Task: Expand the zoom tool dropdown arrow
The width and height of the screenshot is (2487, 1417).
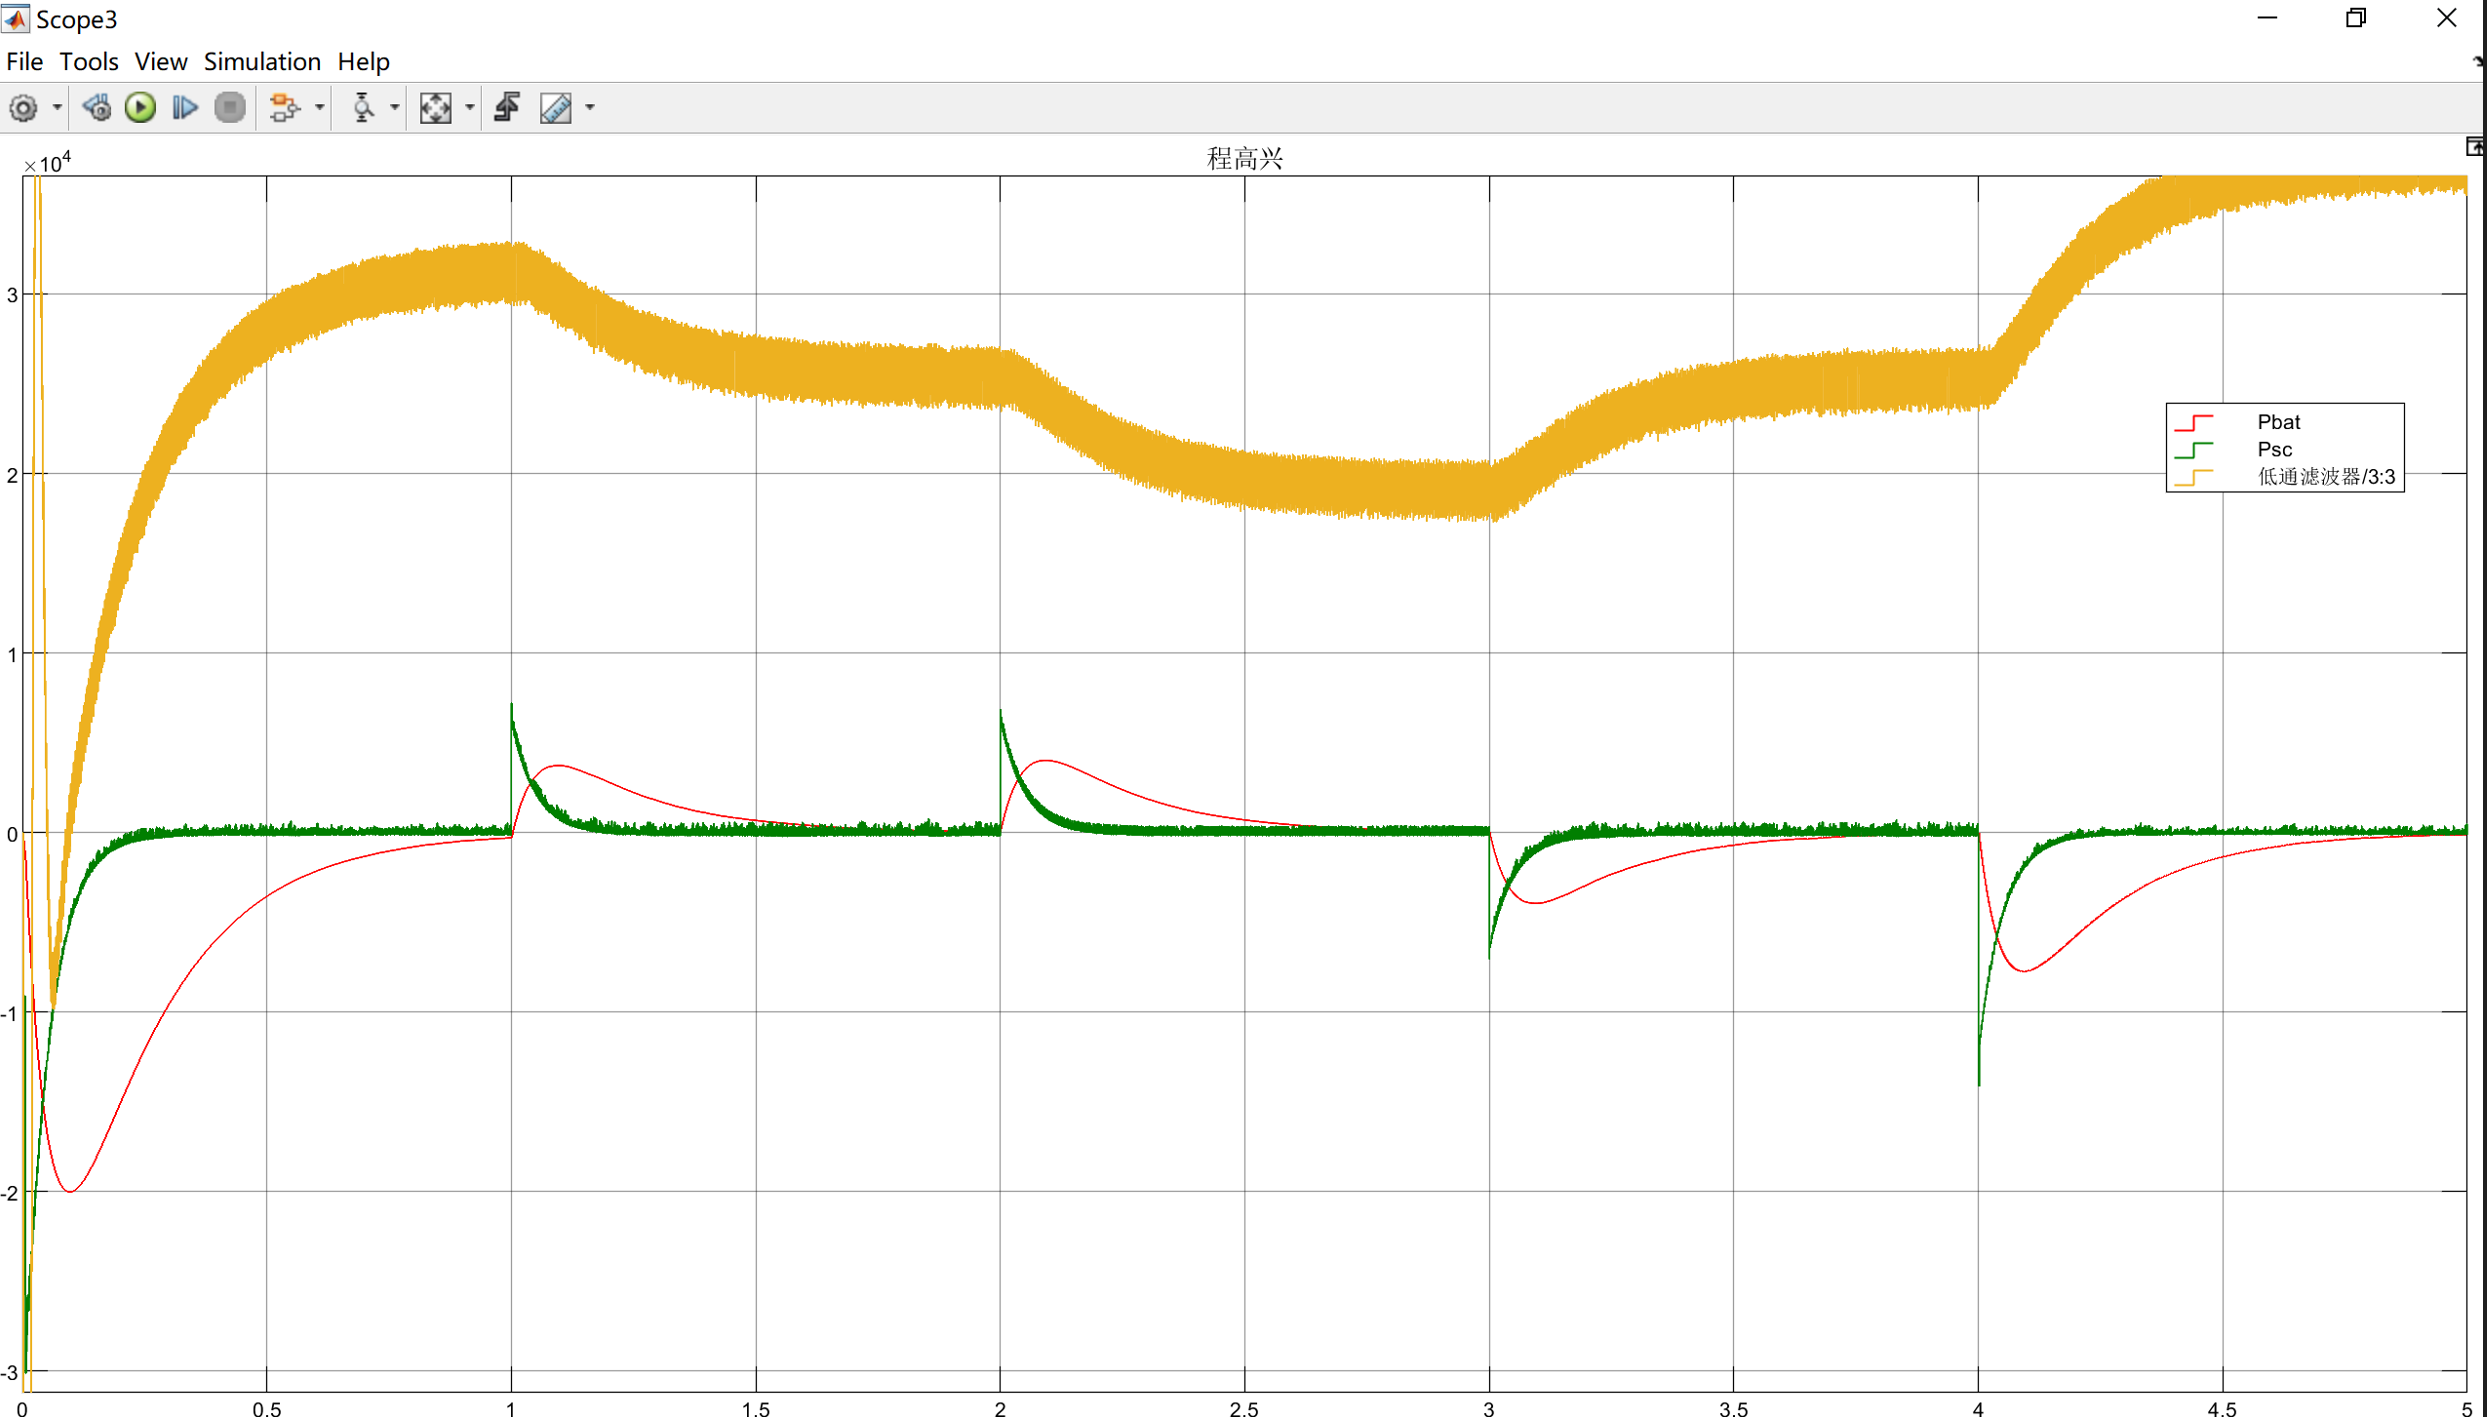Action: (394, 107)
